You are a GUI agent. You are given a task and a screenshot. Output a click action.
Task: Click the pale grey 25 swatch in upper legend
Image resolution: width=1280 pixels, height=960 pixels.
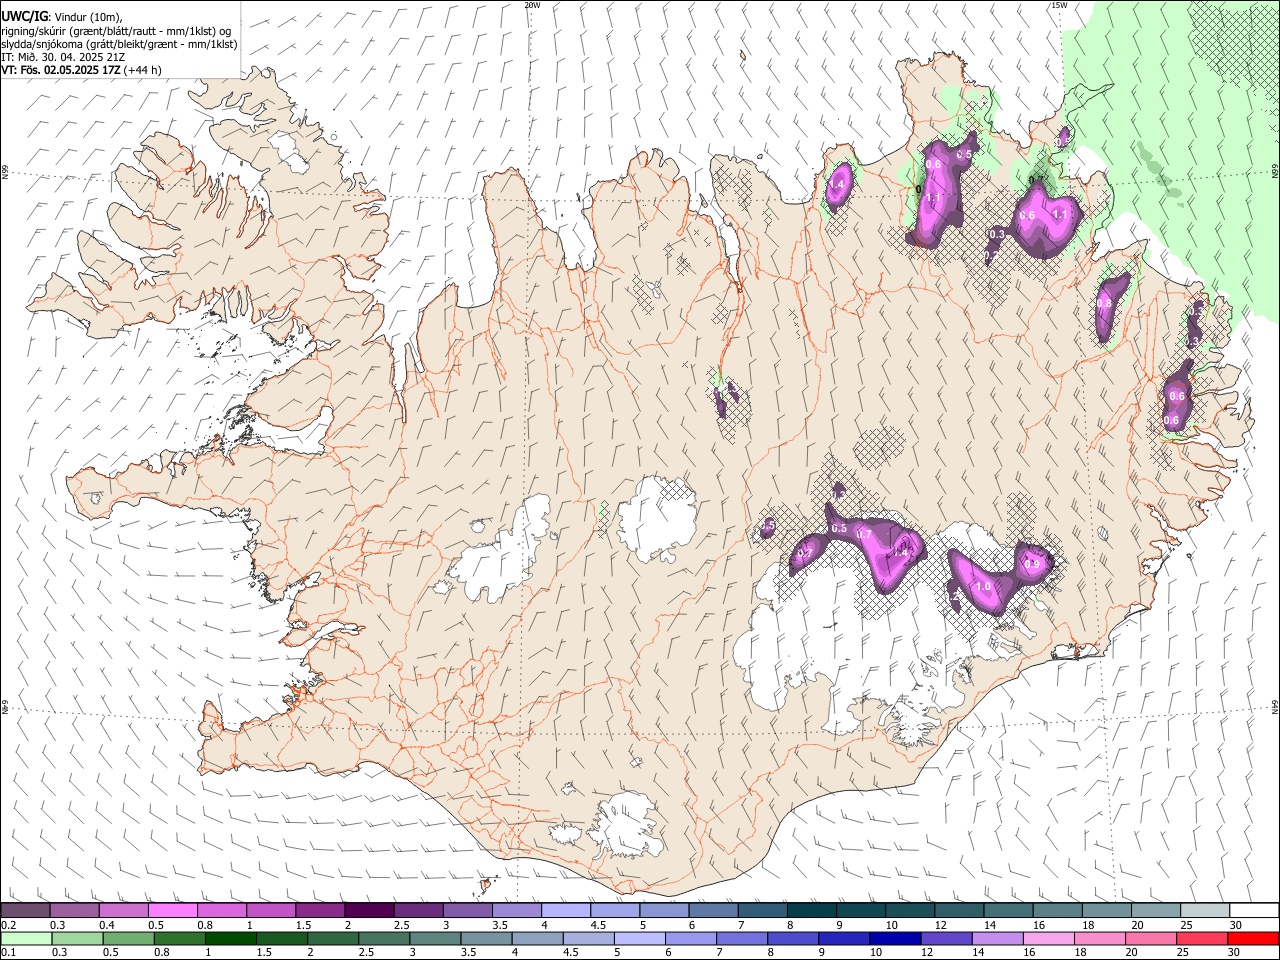click(x=1203, y=911)
